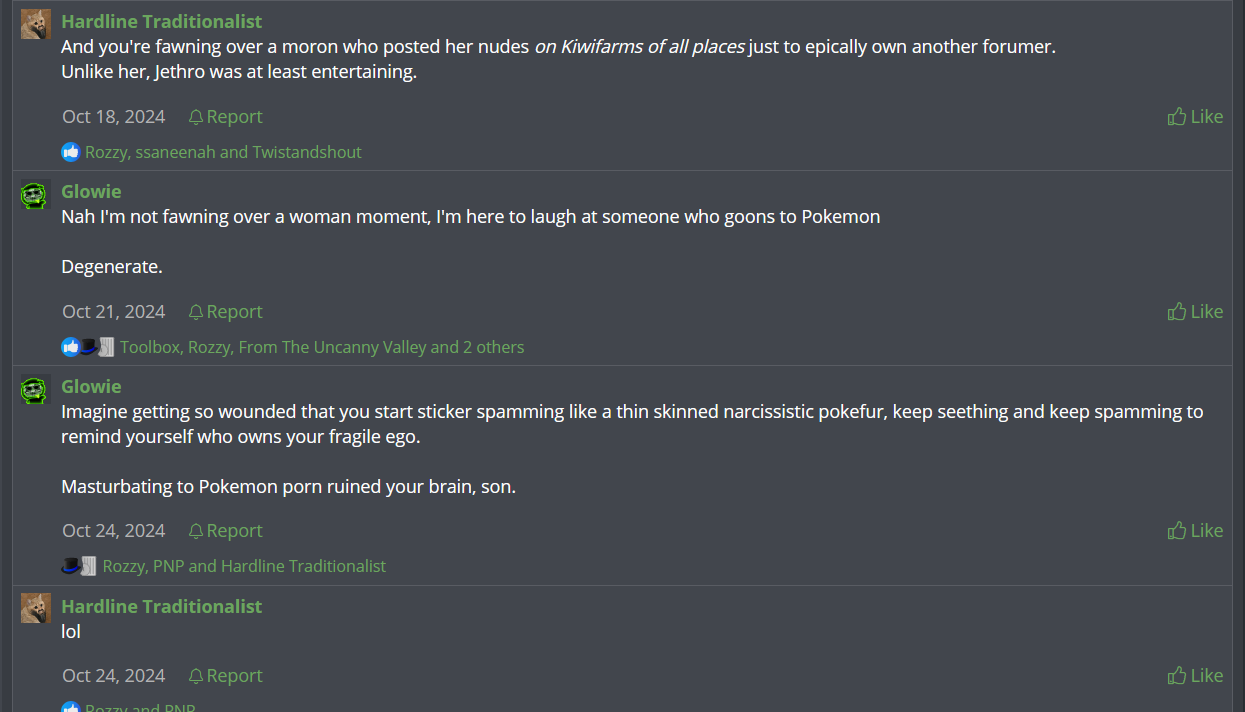Click Glowie's avatar on Oct 21 comment
The height and width of the screenshot is (712, 1245).
tap(36, 194)
